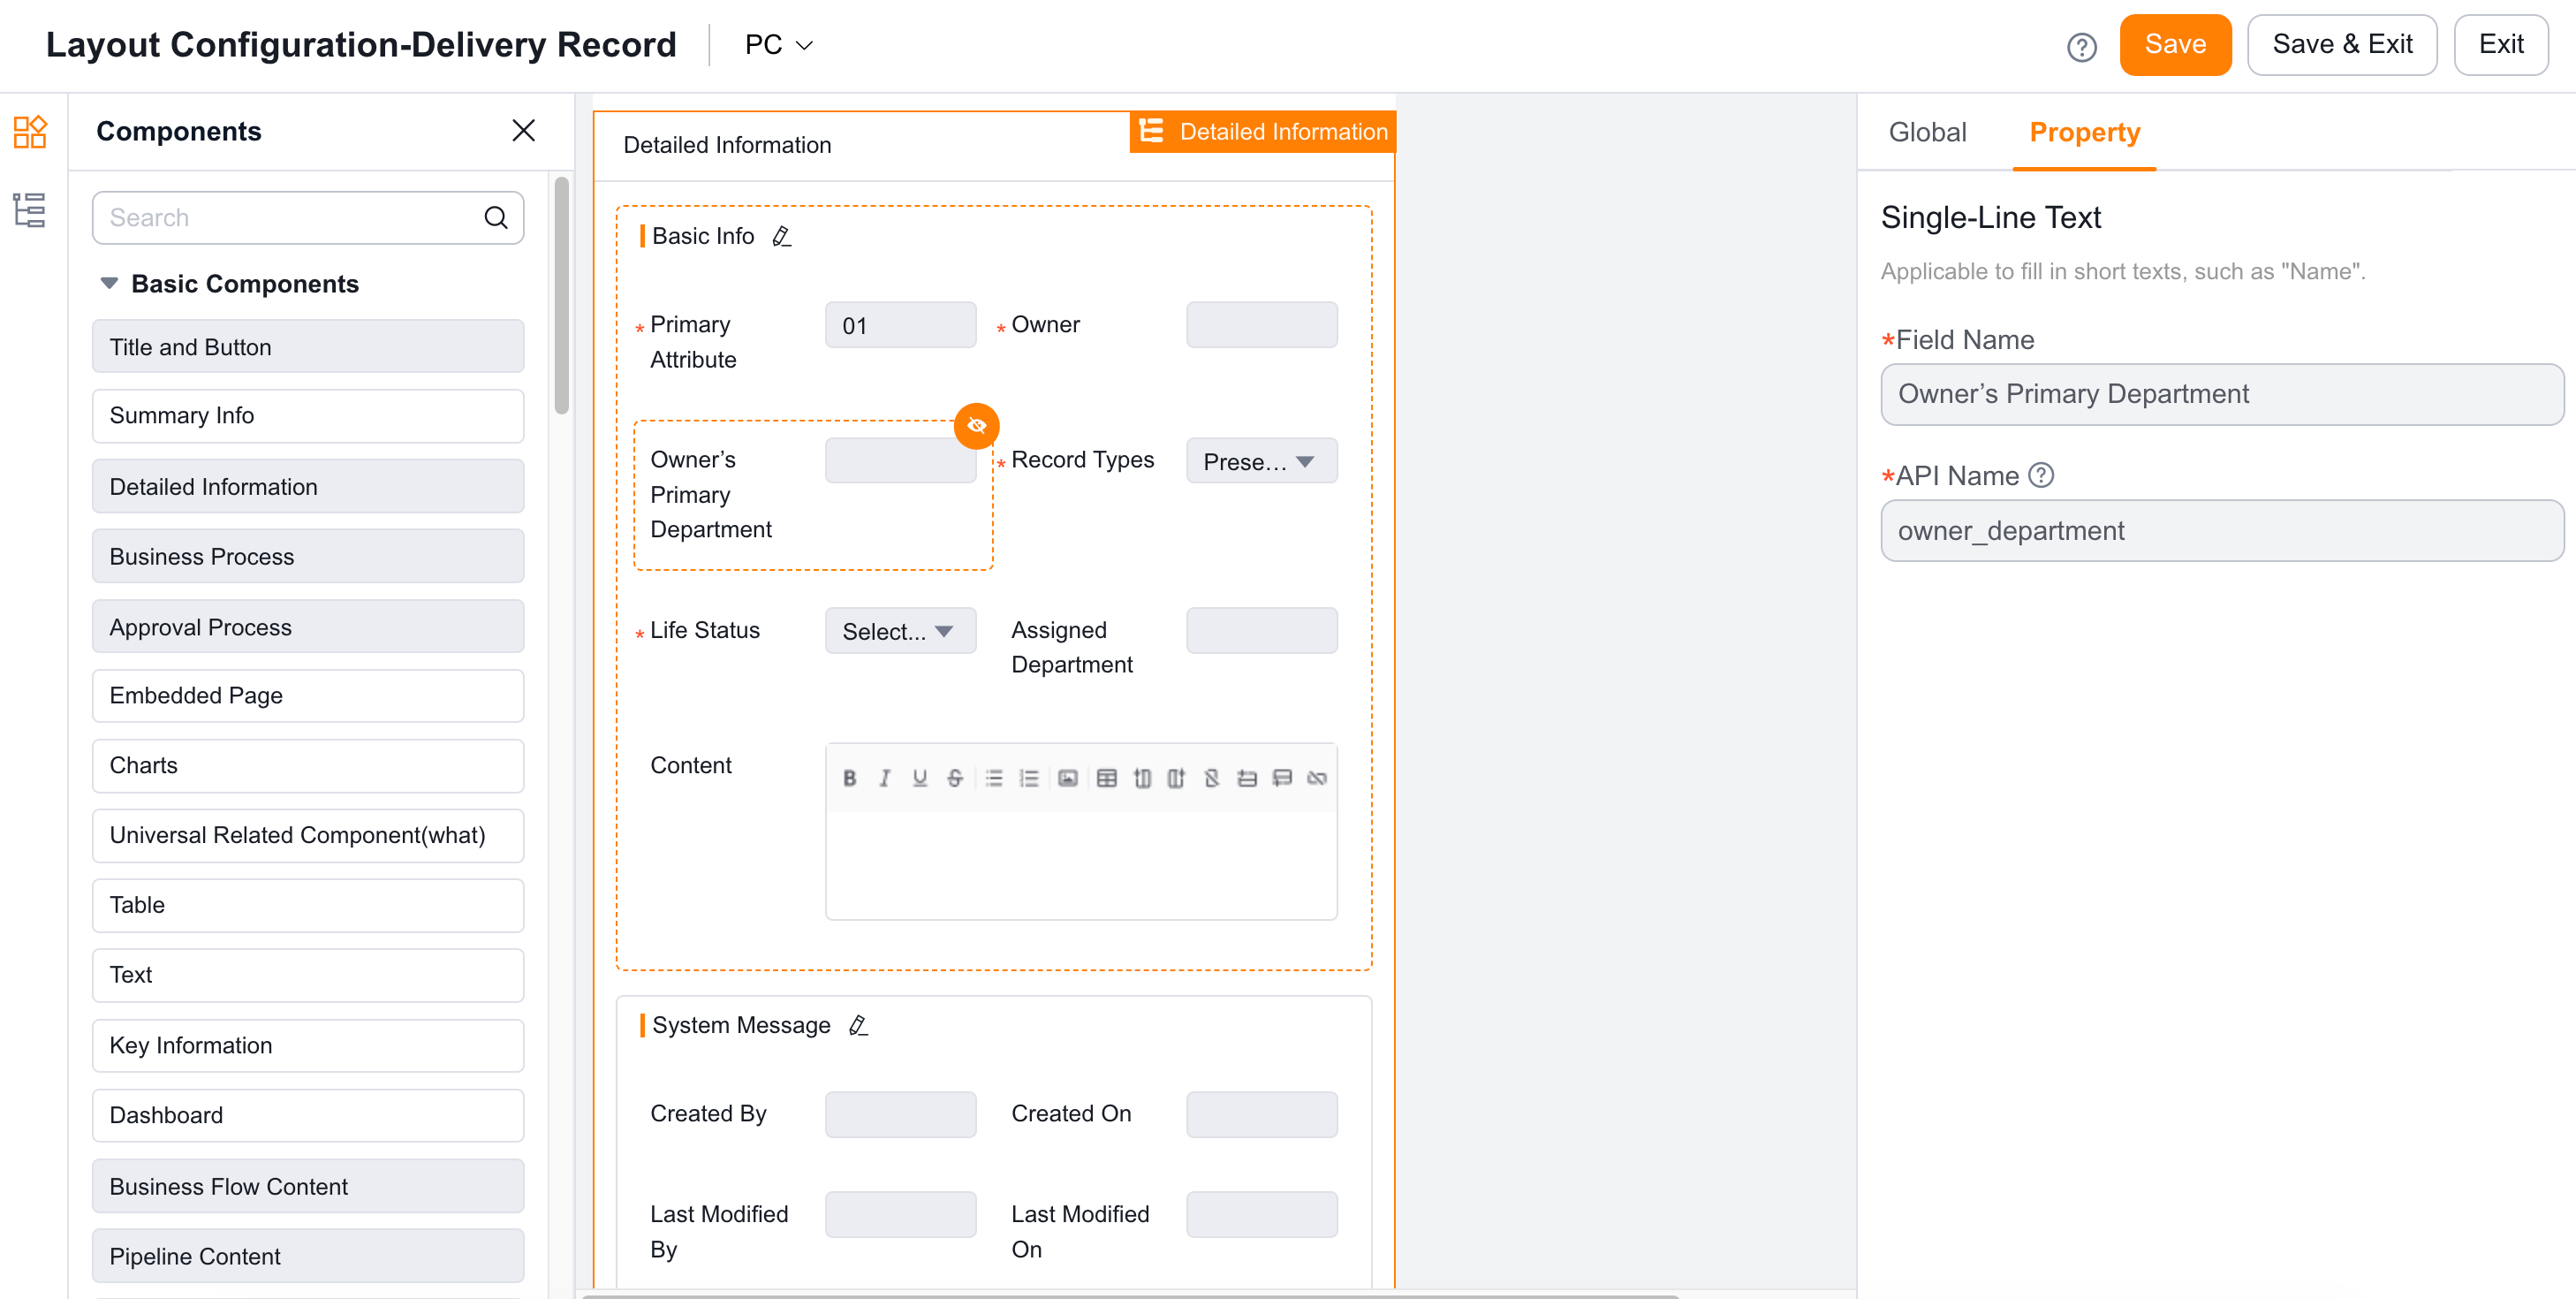Open the components grid icon in sidebar
2576x1299 pixels.
click(x=30, y=131)
